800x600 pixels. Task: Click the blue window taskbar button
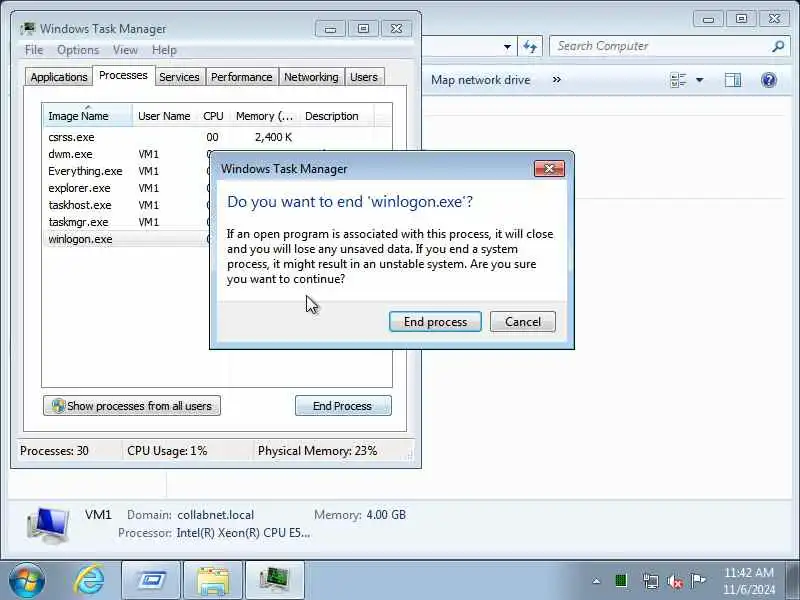[x=151, y=580]
